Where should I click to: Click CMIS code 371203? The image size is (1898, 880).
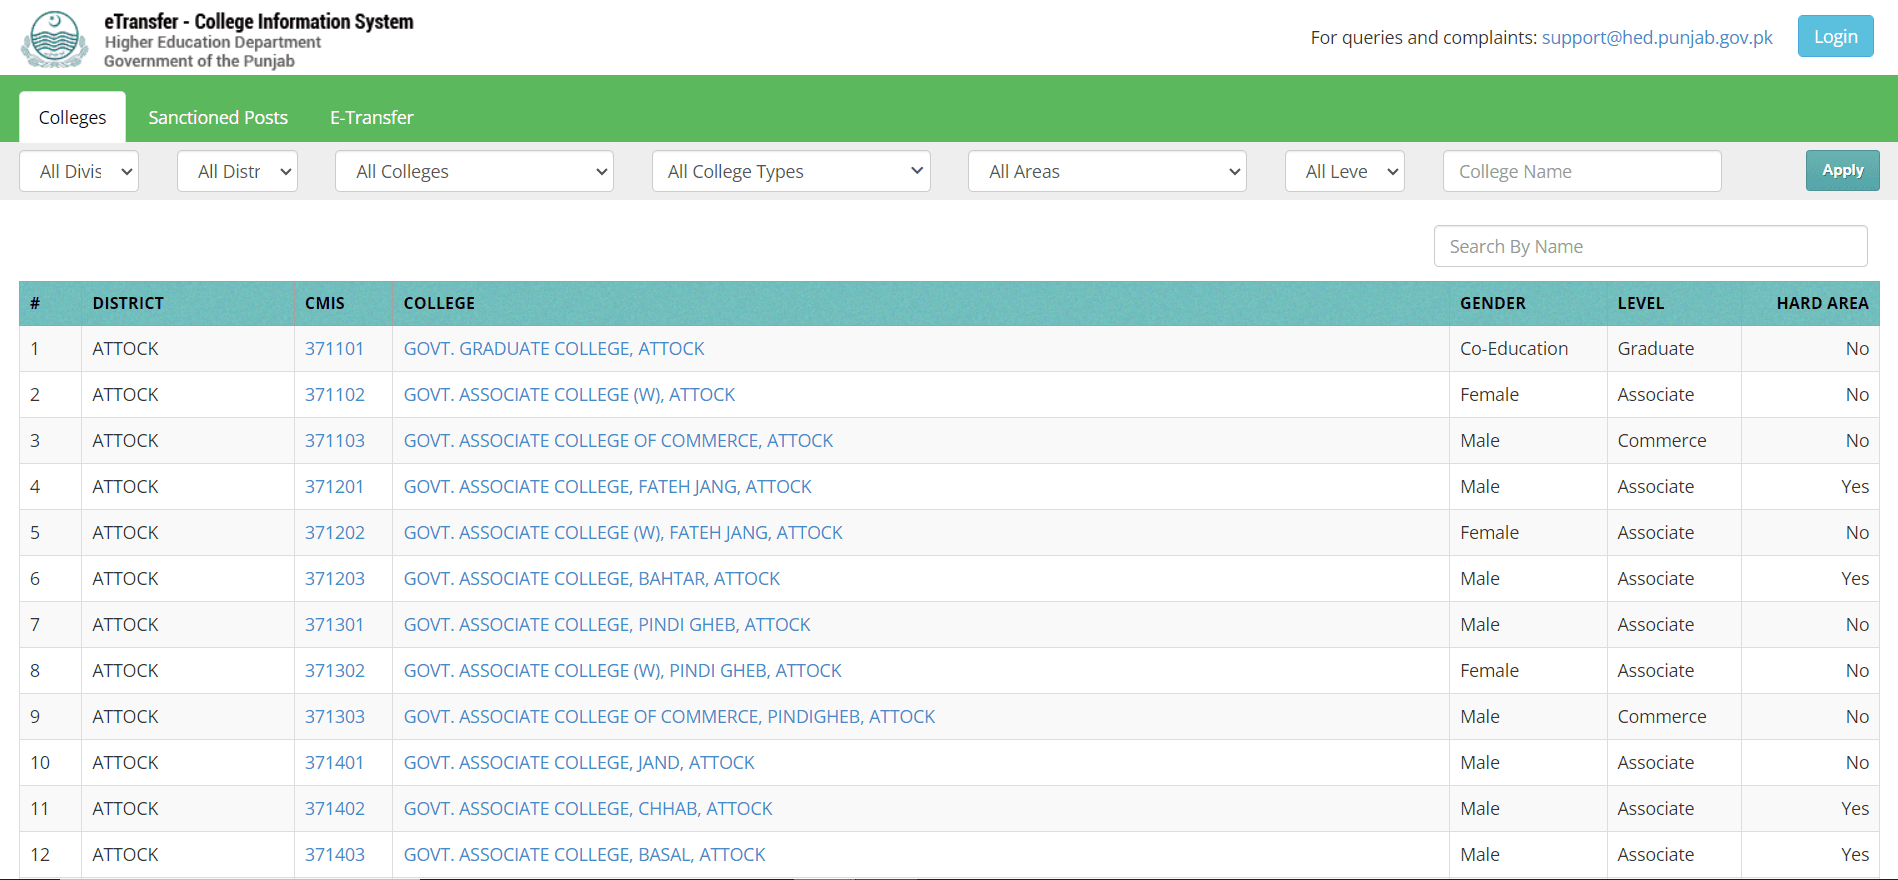[x=335, y=579]
